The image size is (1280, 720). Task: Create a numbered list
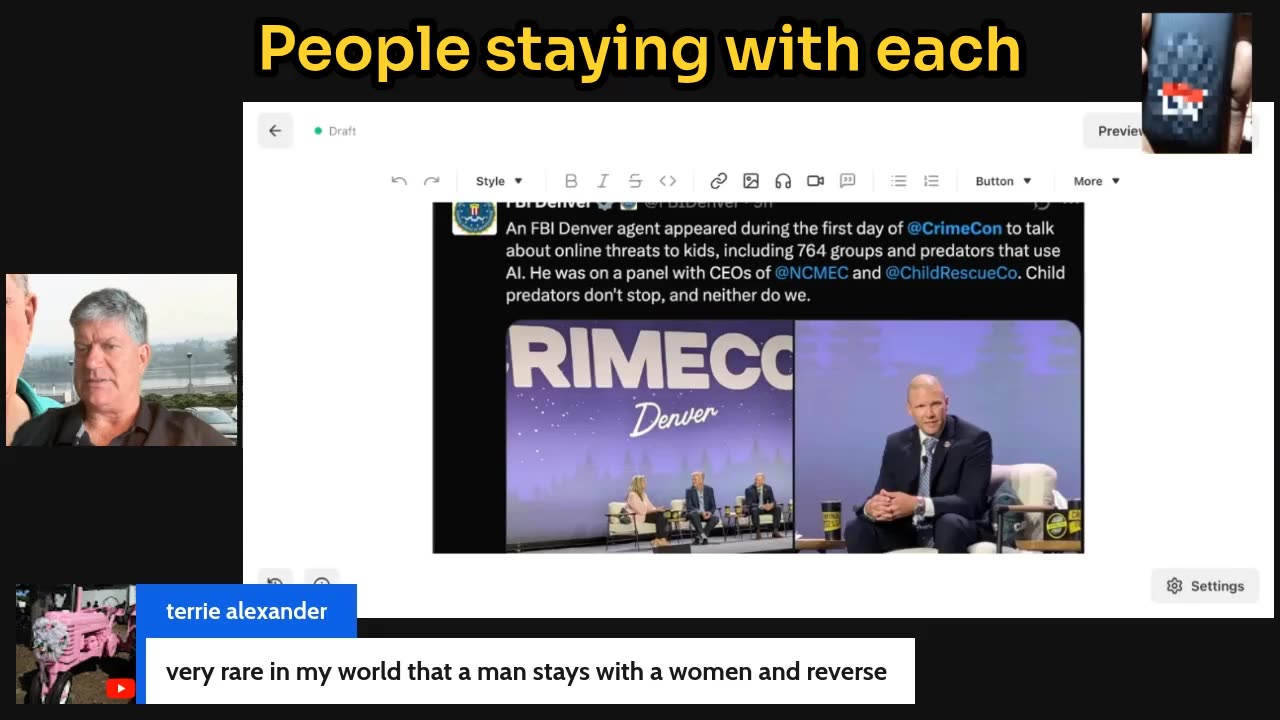(x=931, y=181)
